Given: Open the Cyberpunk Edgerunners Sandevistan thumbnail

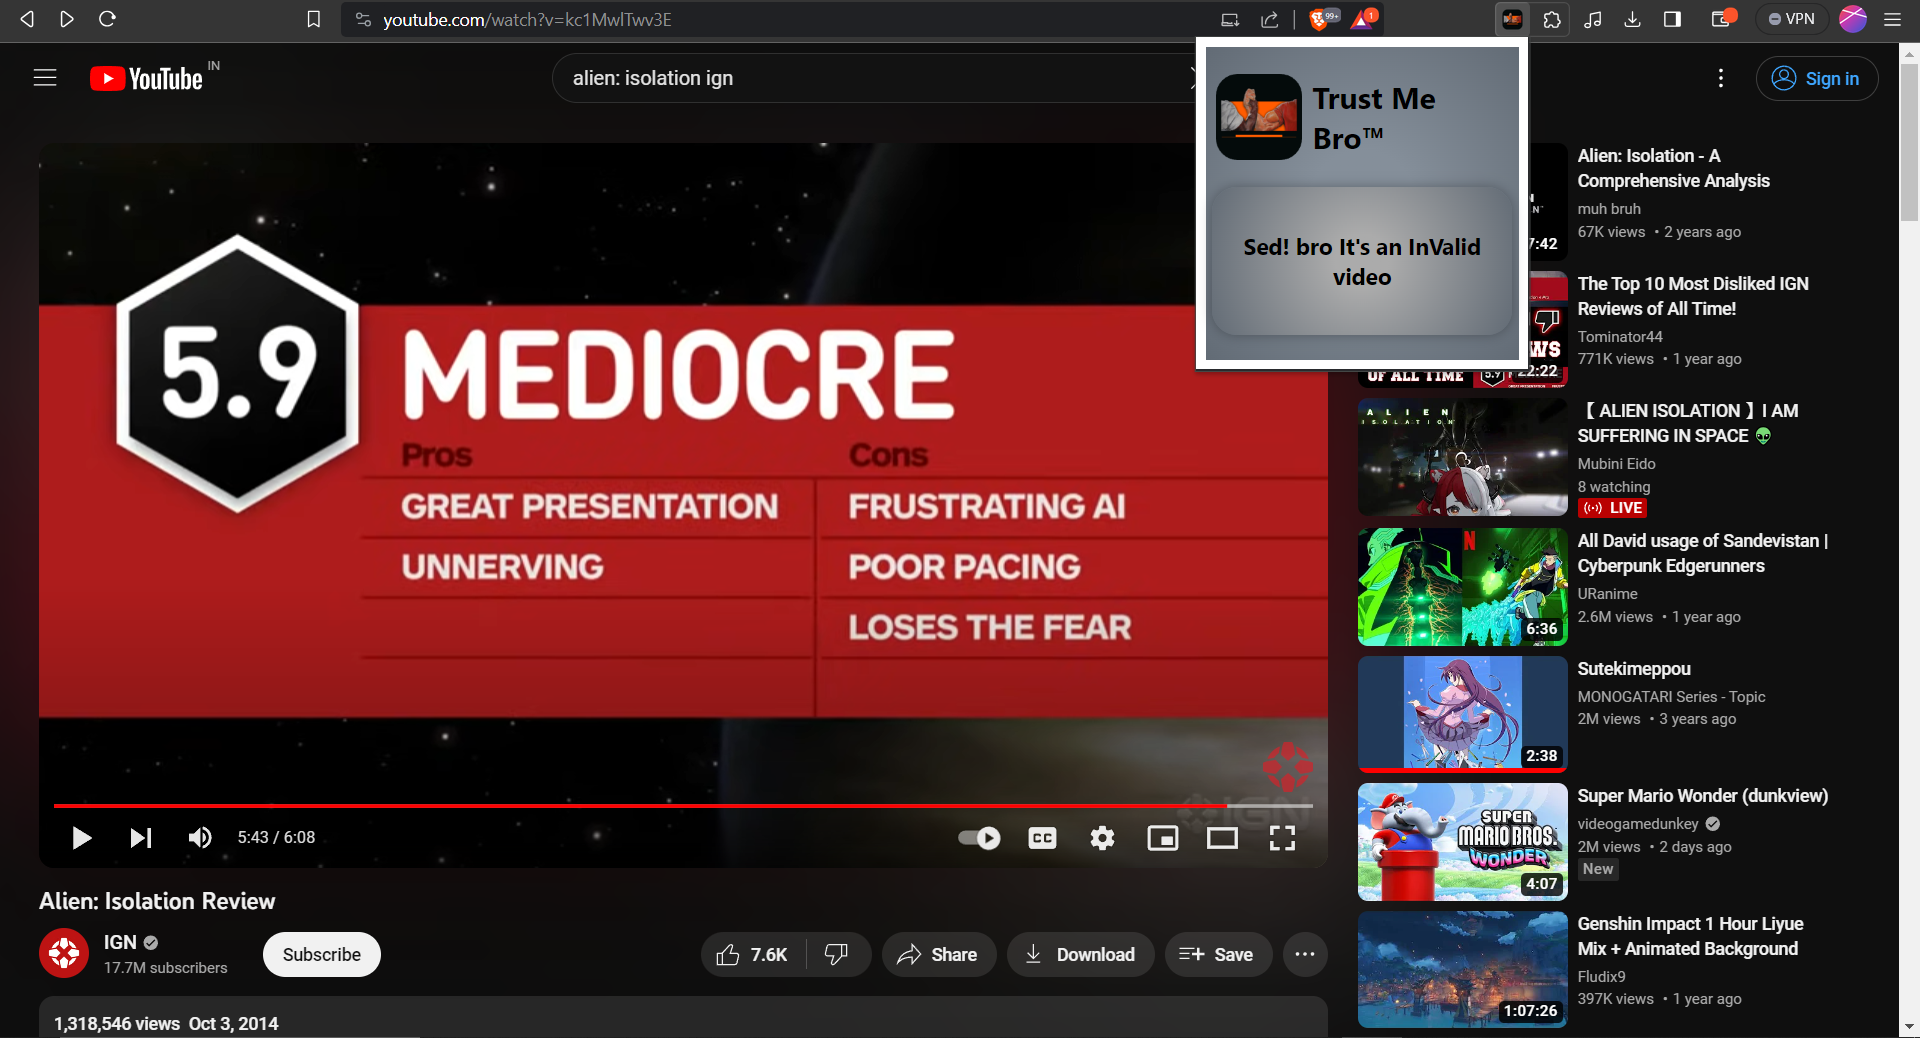Looking at the screenshot, I should tap(1462, 586).
